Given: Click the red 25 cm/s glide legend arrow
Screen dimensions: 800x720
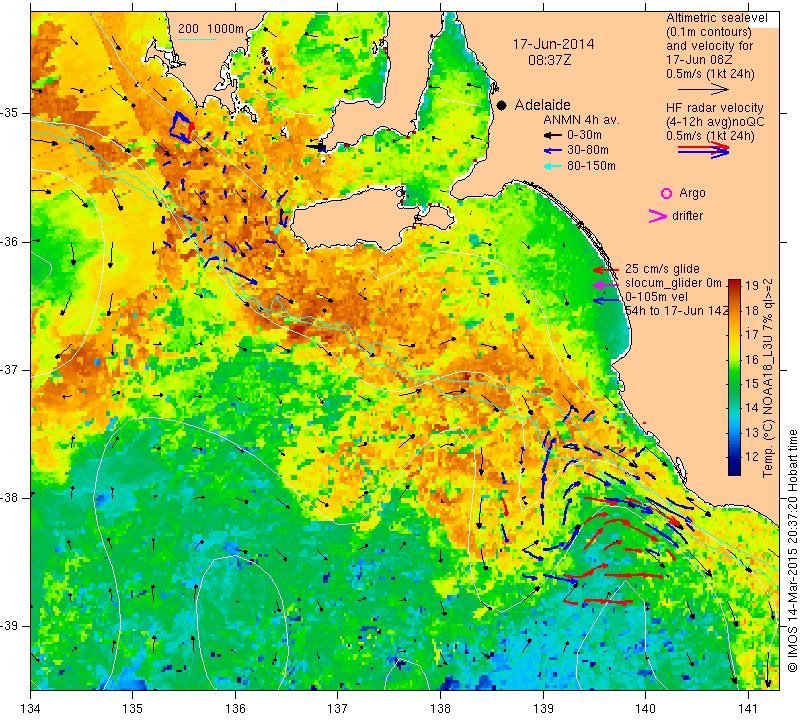Looking at the screenshot, I should (606, 269).
